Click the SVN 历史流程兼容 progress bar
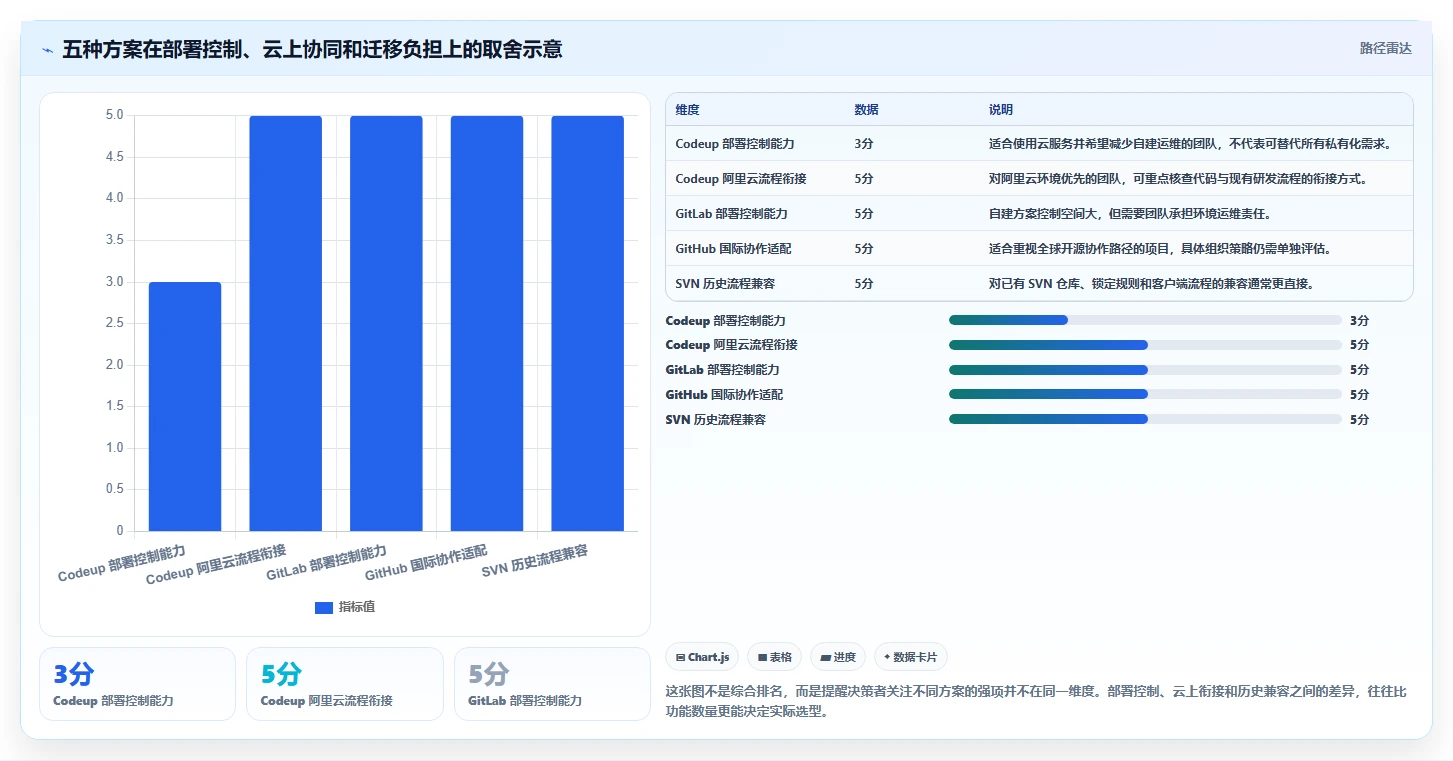This screenshot has height=761, width=1453. tap(1145, 419)
